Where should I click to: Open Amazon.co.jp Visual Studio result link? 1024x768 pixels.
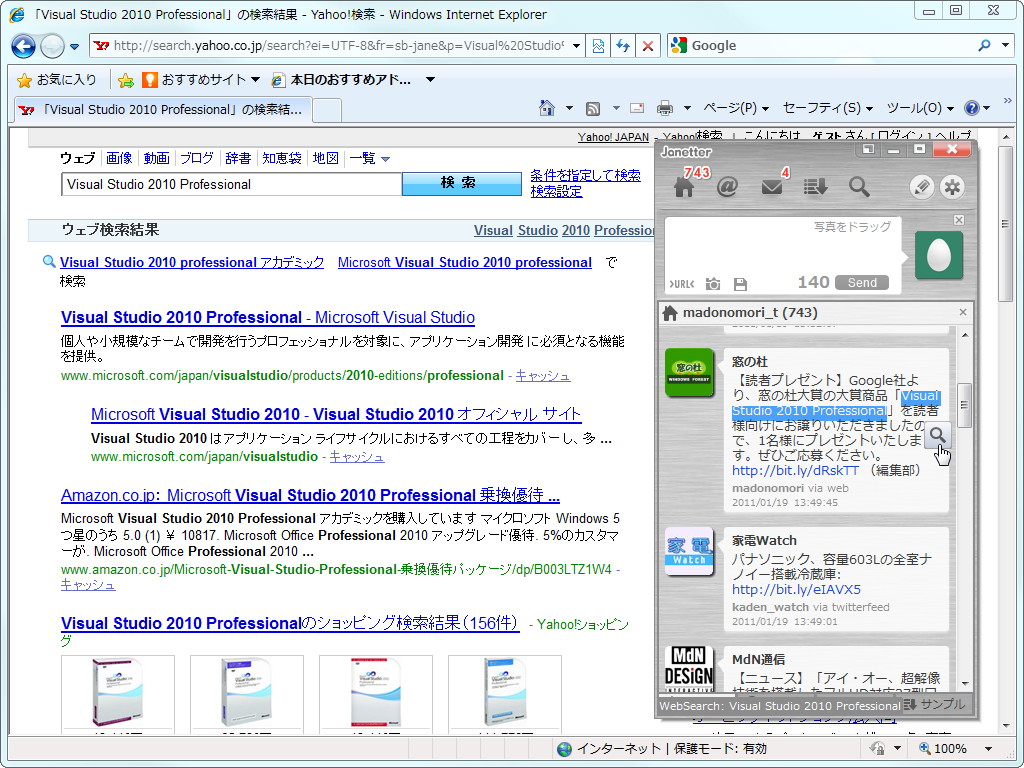tap(310, 495)
